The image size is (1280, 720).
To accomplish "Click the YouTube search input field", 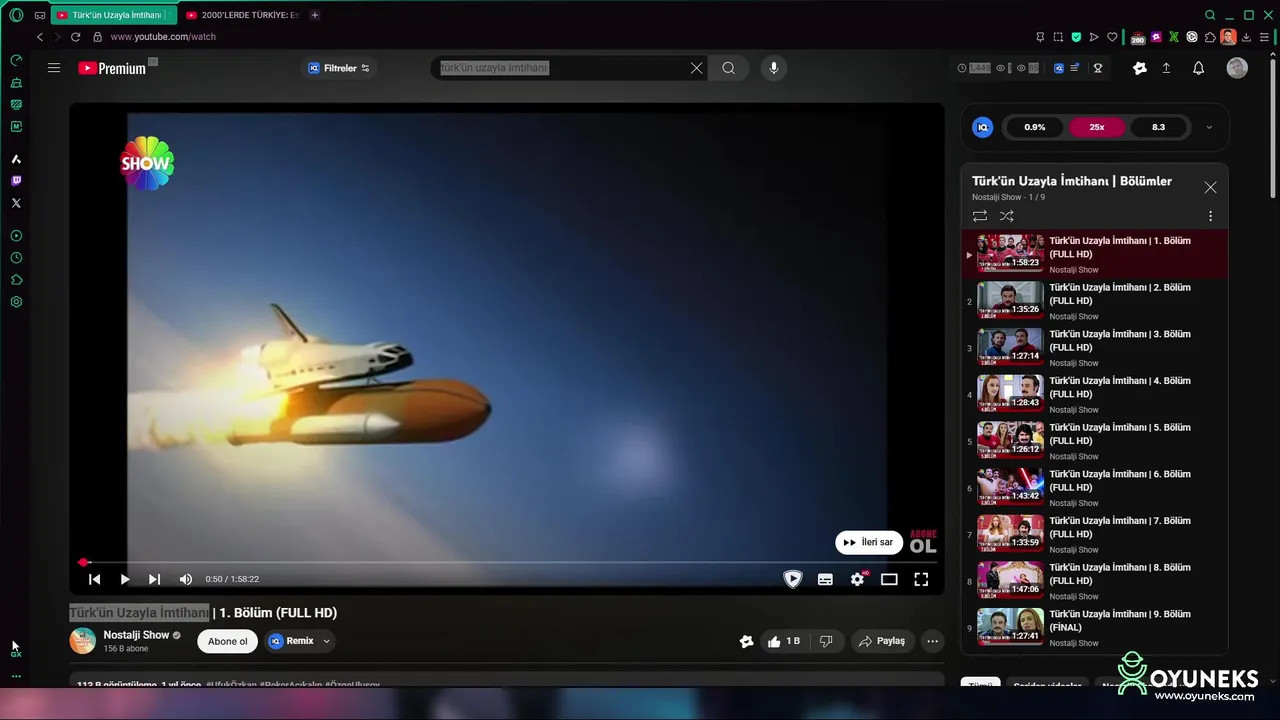I will tap(562, 68).
